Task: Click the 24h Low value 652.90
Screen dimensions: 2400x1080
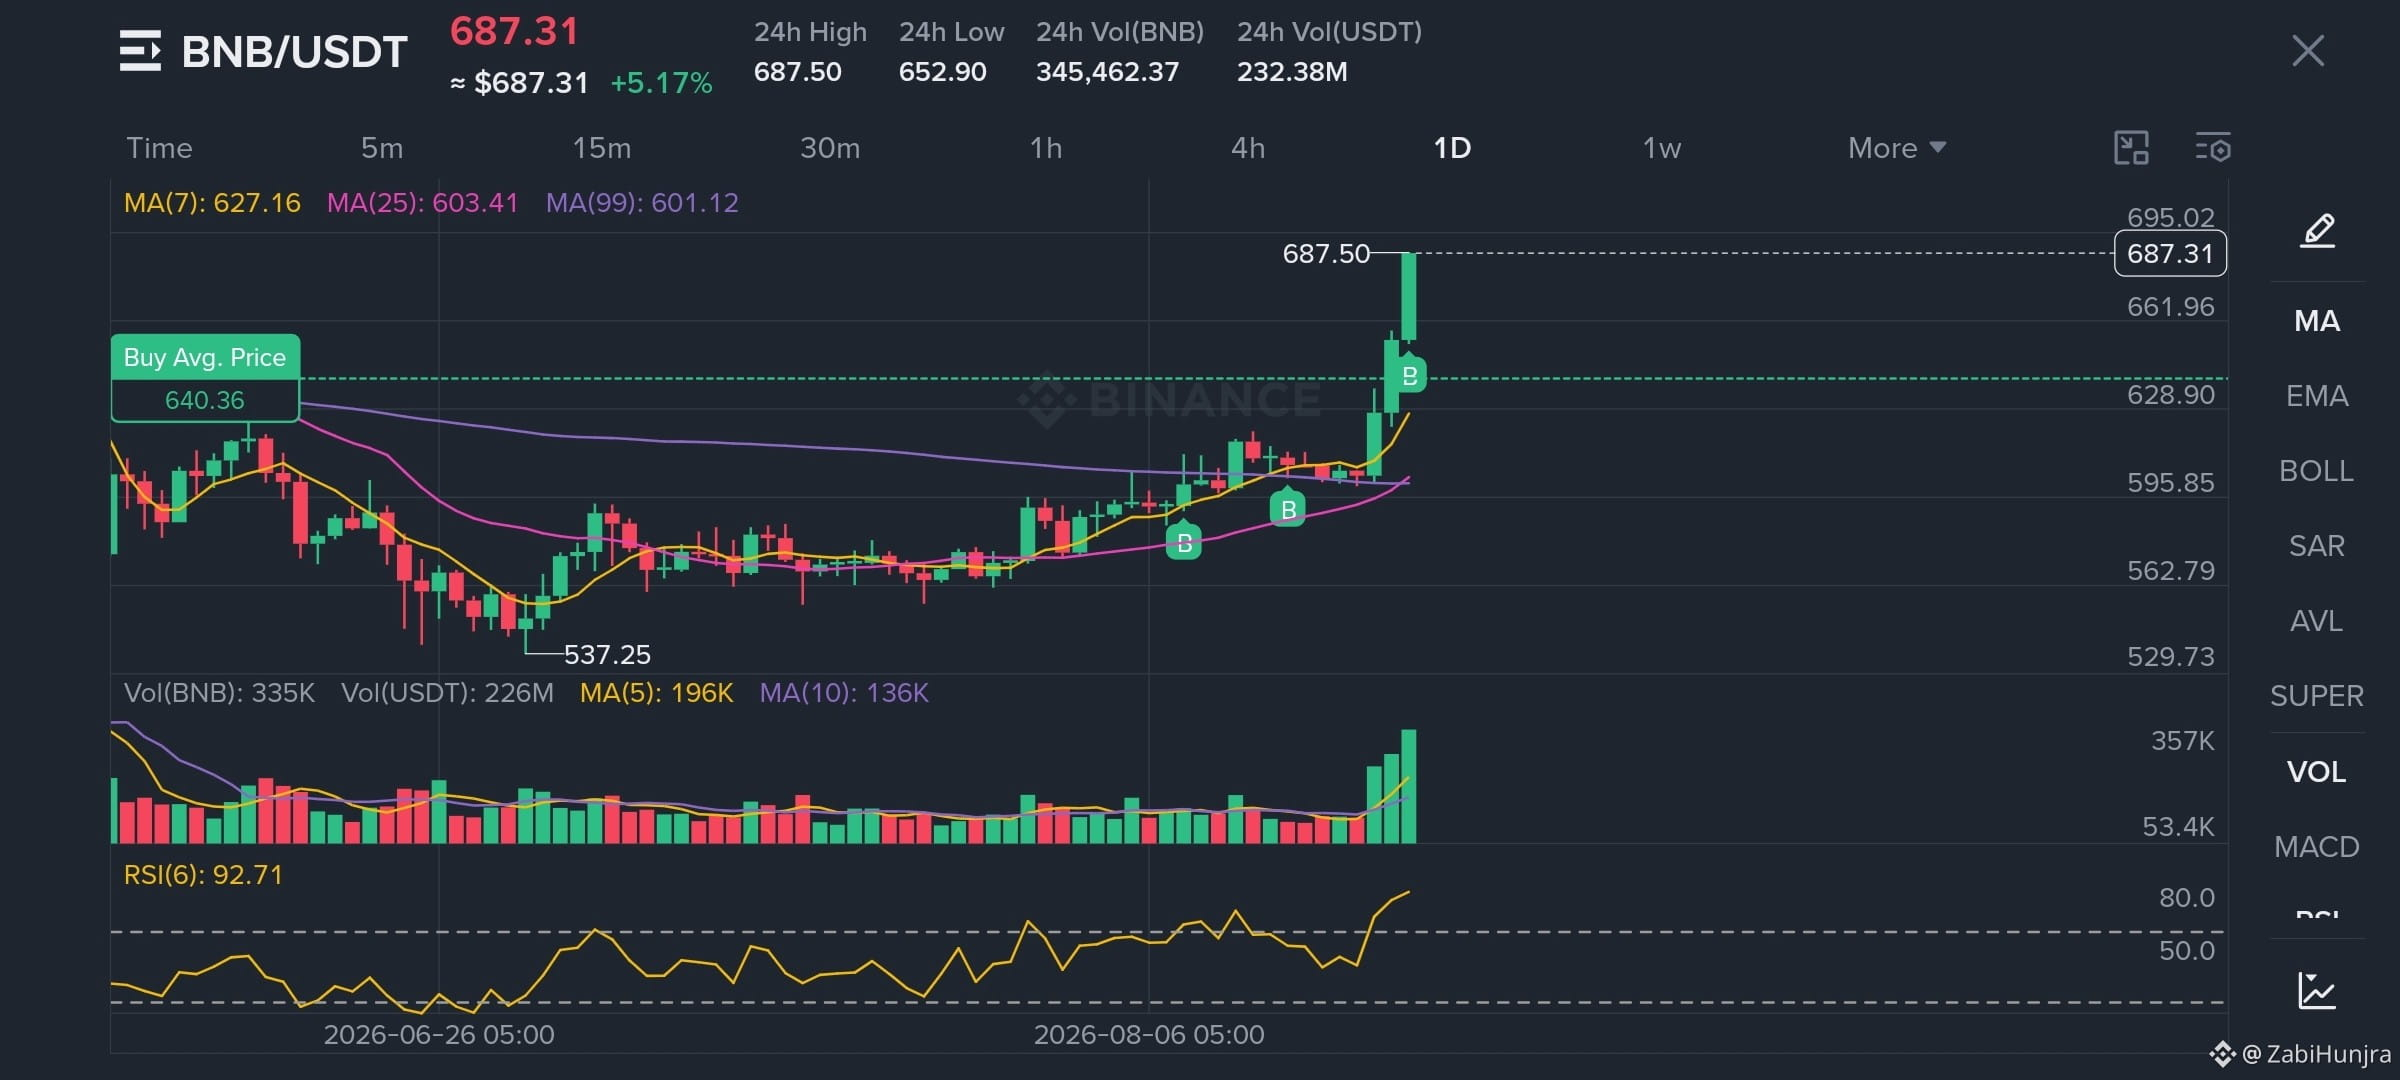Action: click(x=942, y=72)
